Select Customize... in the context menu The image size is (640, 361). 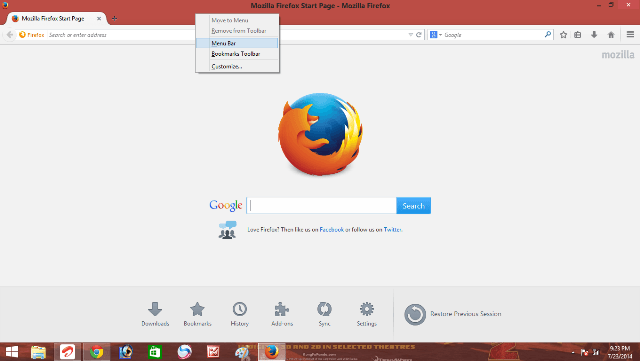pyautogui.click(x=237, y=66)
